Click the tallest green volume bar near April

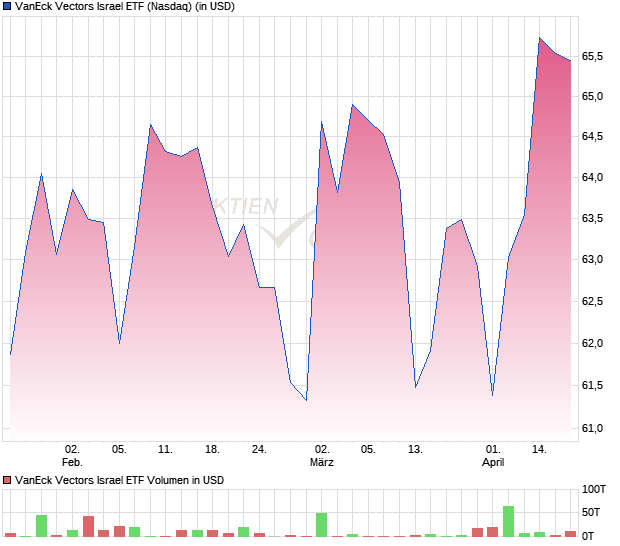[508, 521]
